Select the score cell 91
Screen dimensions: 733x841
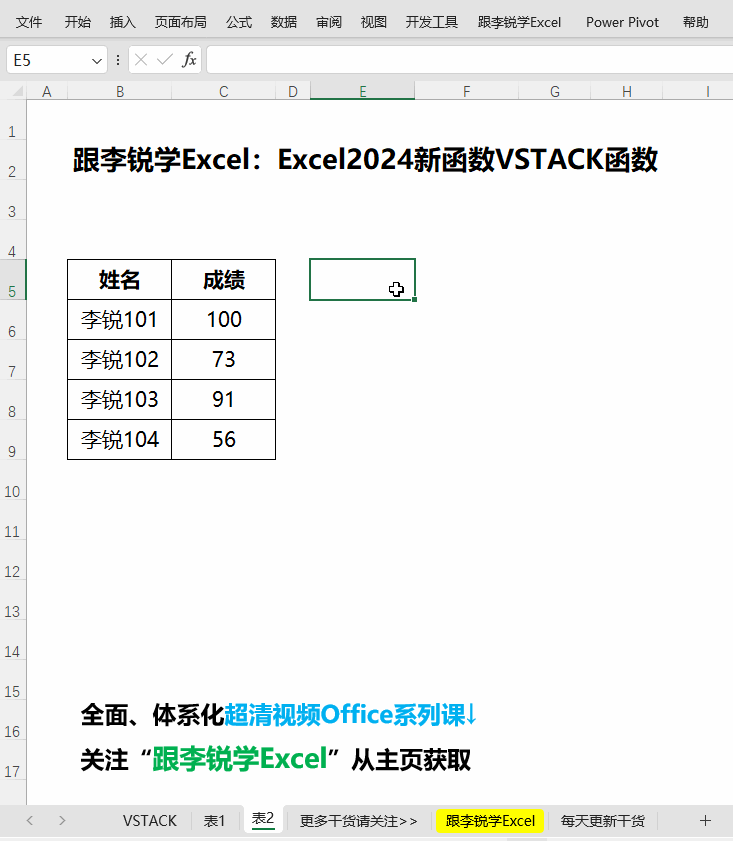coord(224,400)
